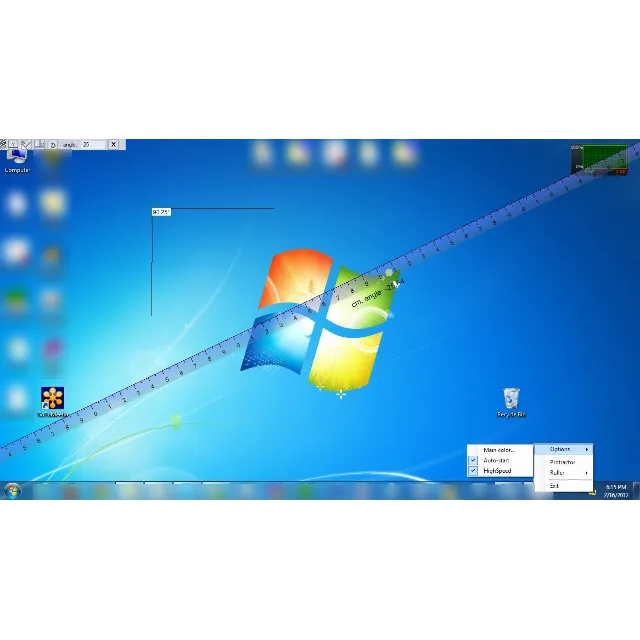The width and height of the screenshot is (640, 640).
Task: Select the Main color... option
Action: point(499,450)
